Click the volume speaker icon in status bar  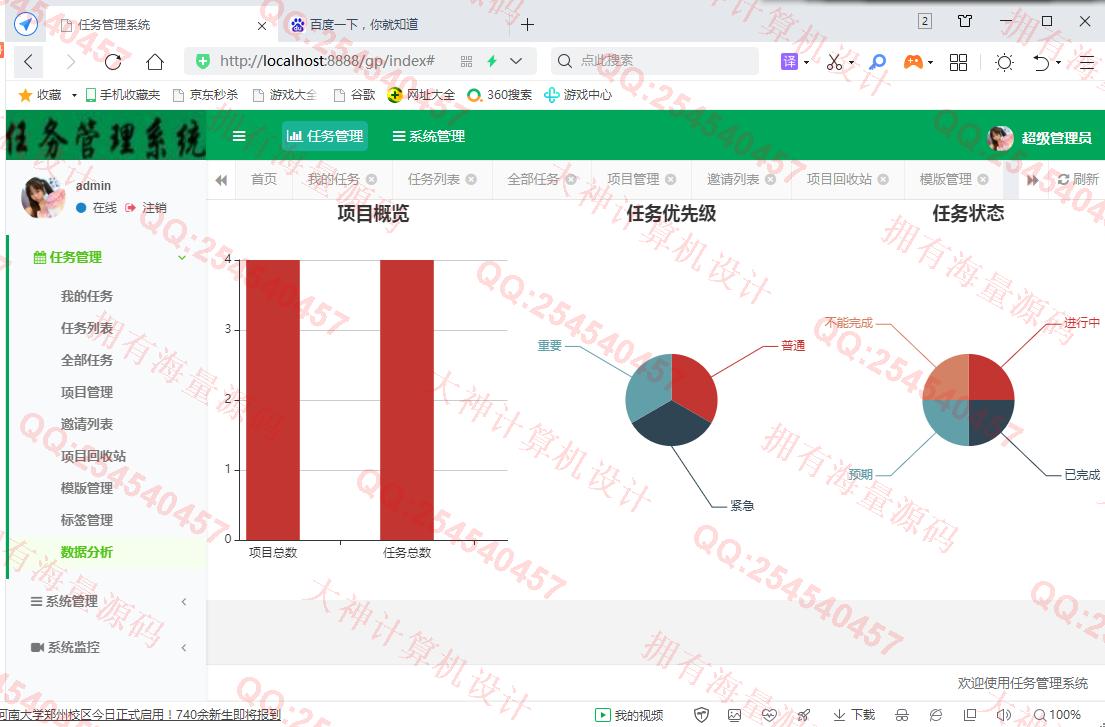1004,715
